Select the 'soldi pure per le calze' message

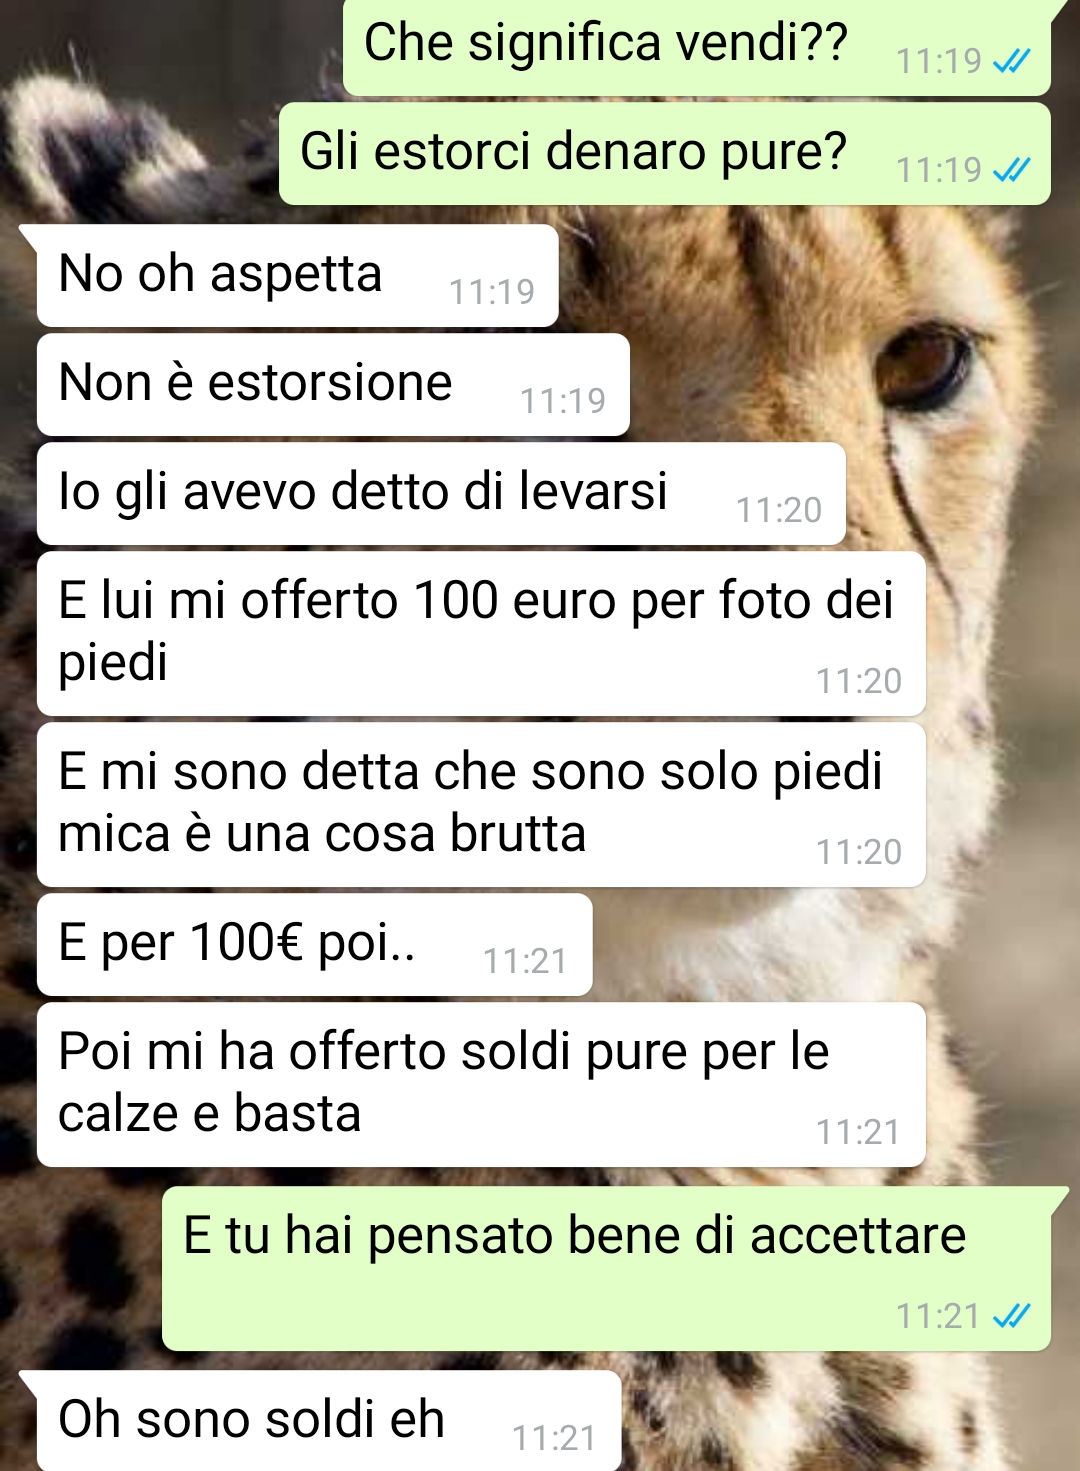(481, 1085)
